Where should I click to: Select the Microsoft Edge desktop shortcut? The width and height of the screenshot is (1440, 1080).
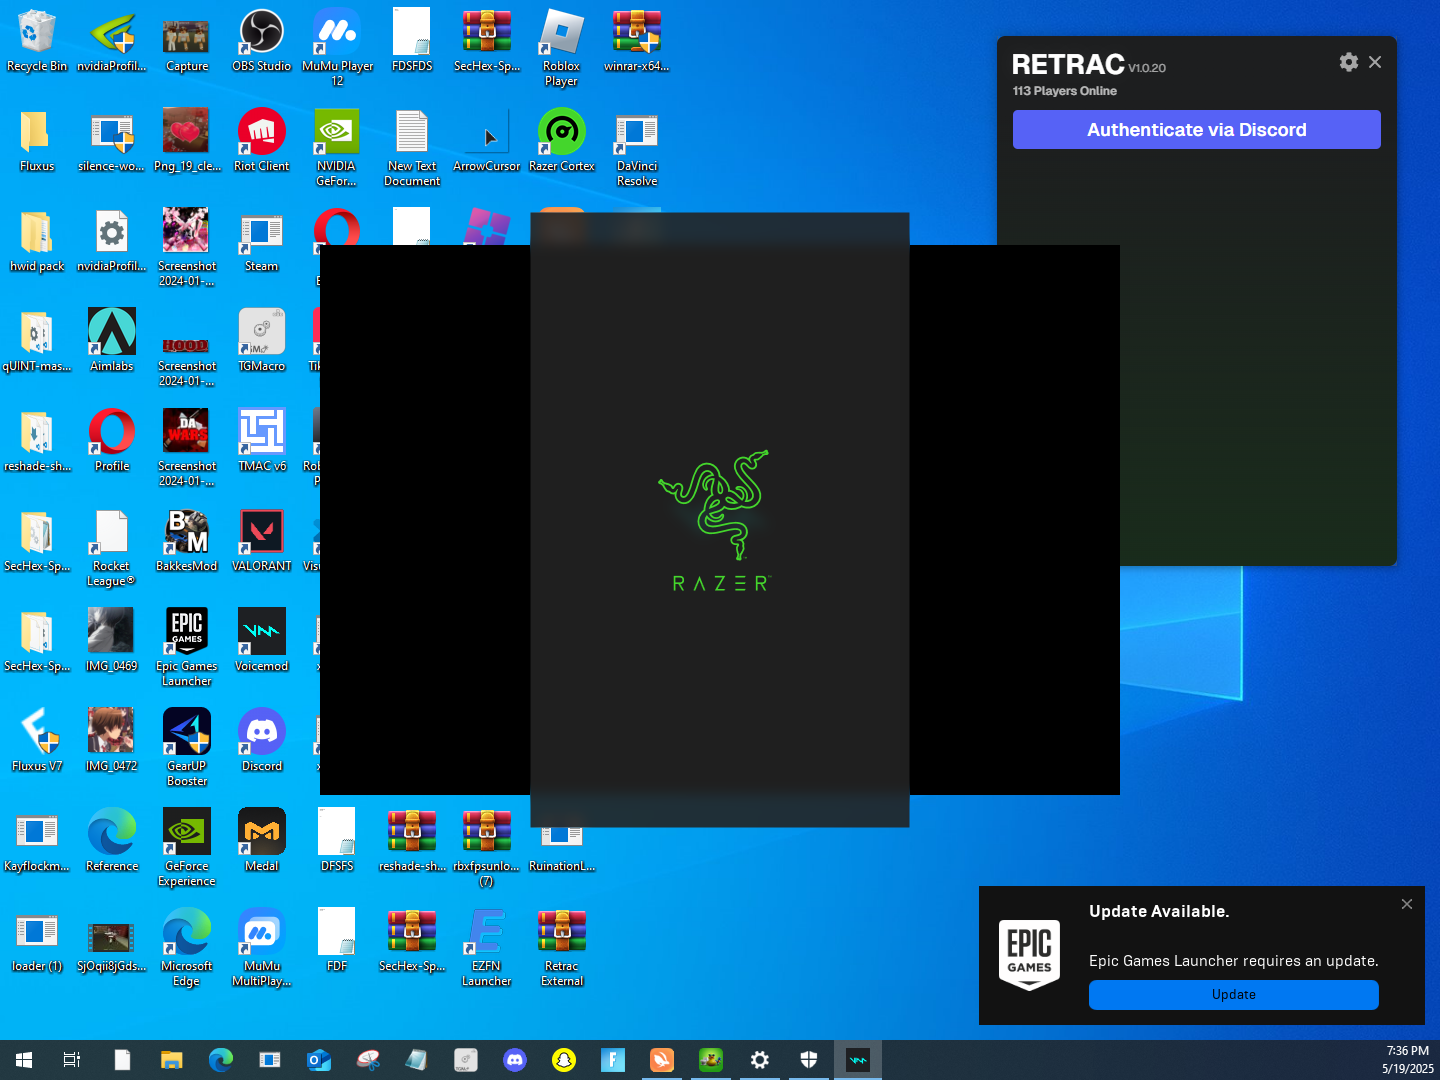[187, 948]
